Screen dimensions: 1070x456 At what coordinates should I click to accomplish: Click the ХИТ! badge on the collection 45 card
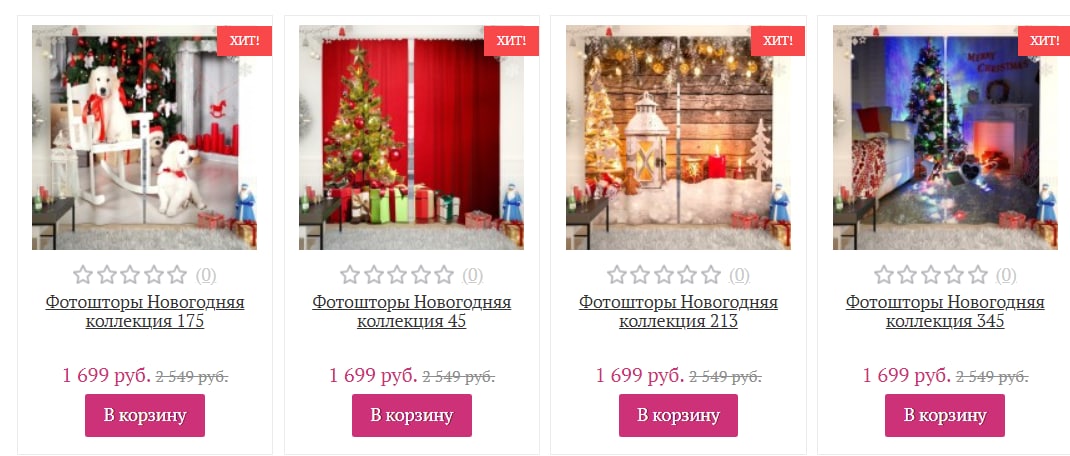point(511,41)
